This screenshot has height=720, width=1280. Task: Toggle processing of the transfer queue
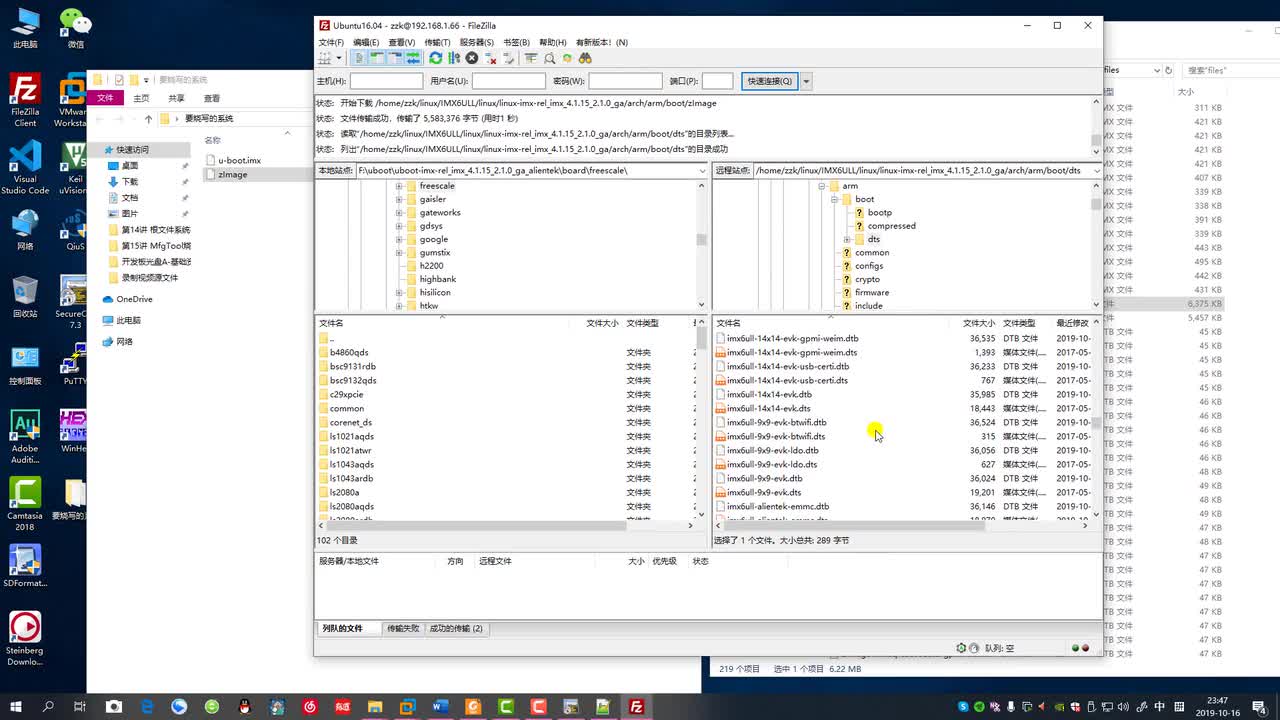453,58
